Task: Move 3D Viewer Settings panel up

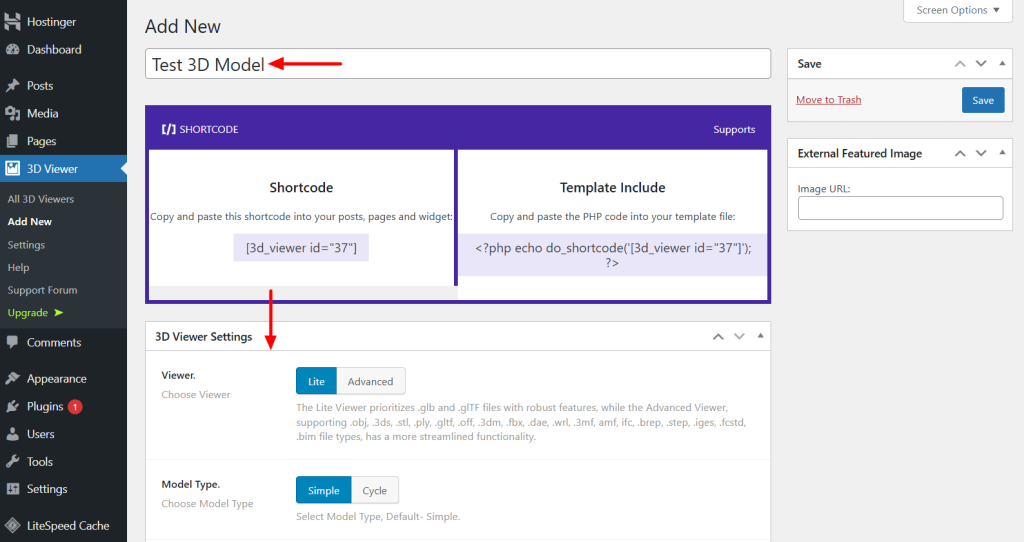Action: click(718, 336)
